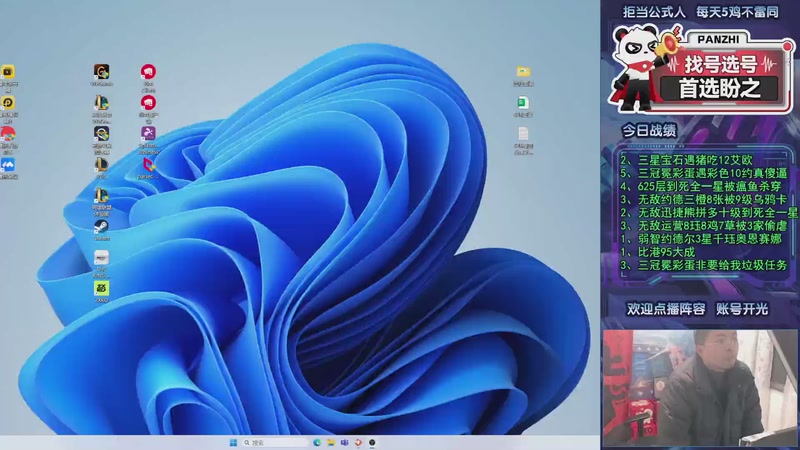Viewport: 800px width, 450px height.
Task: Click the taskbar search box
Action: pyautogui.click(x=276, y=442)
